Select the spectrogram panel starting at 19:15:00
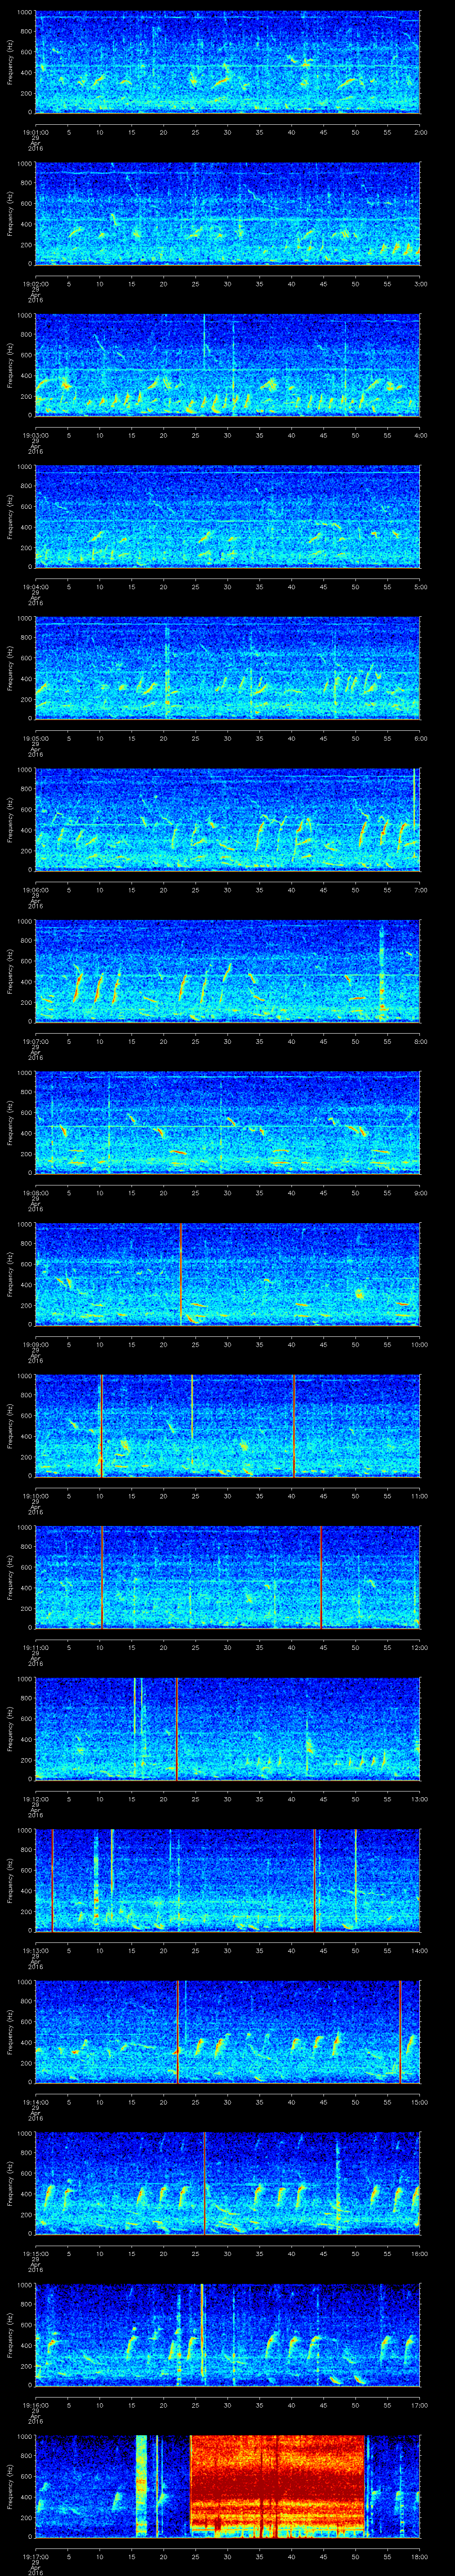Viewport: 455px width, 2576px height. point(227,2183)
